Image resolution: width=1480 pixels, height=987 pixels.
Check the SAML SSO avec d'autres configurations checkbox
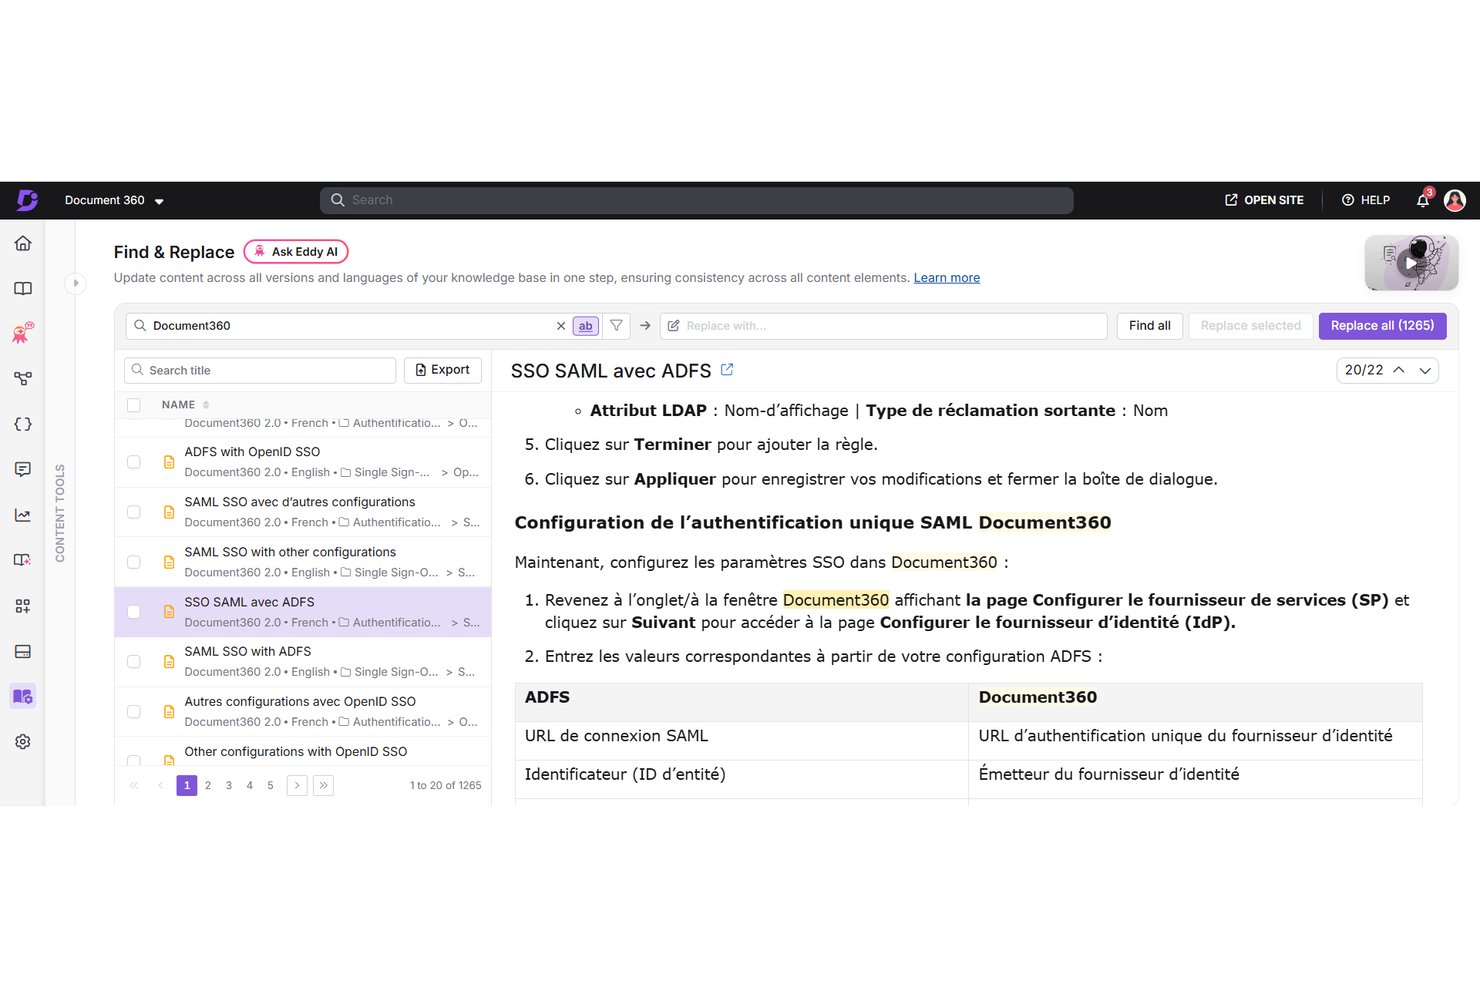[x=134, y=512]
